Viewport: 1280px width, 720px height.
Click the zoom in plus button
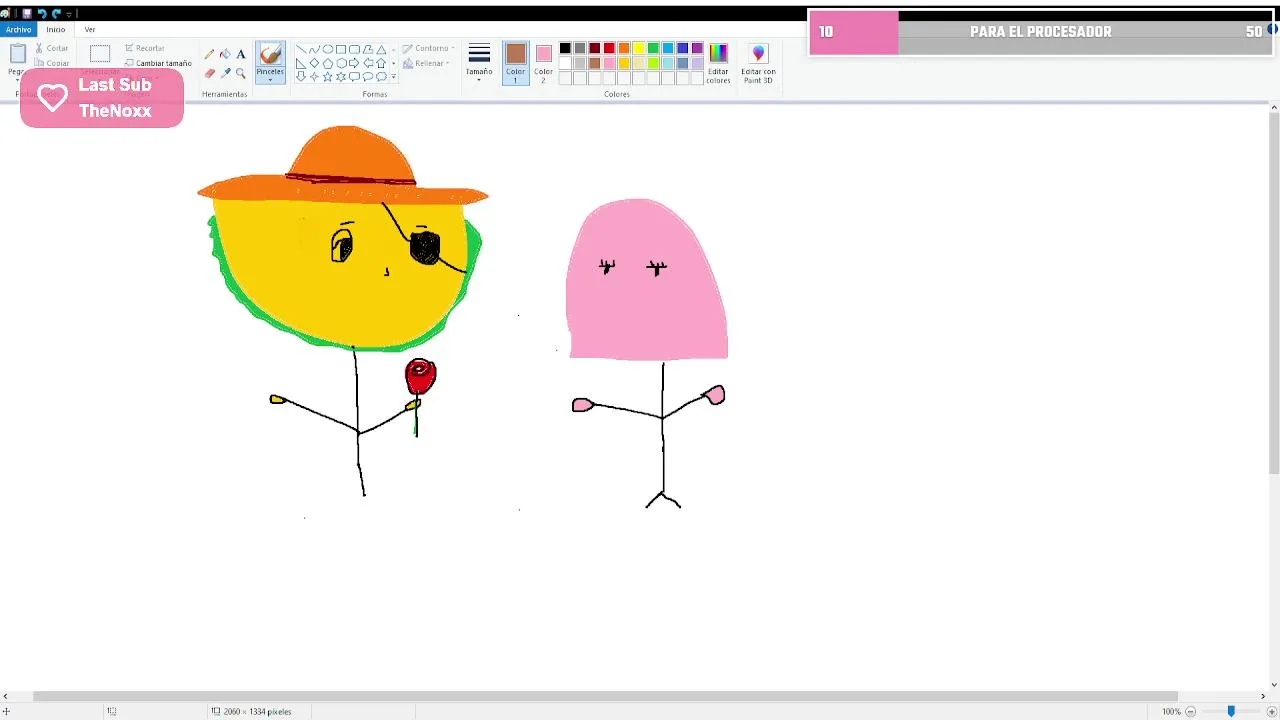tap(1272, 711)
